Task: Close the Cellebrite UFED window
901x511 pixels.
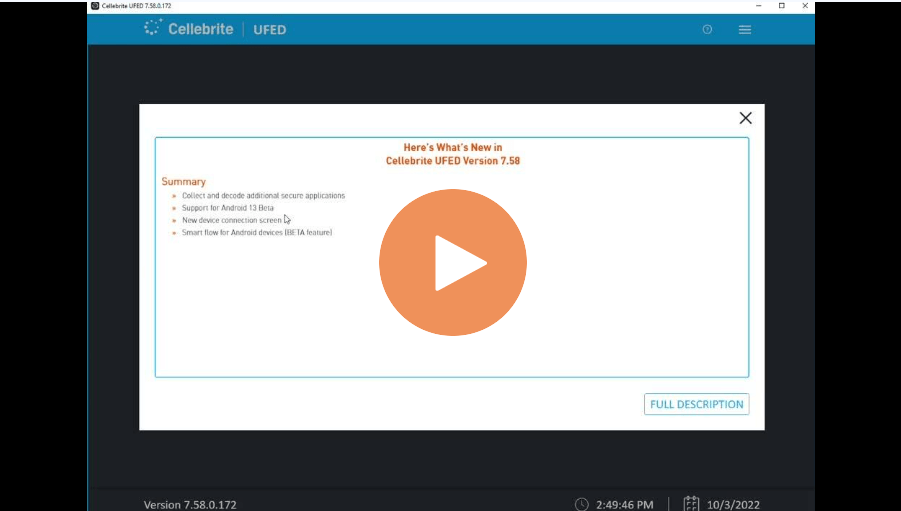Action: click(805, 6)
